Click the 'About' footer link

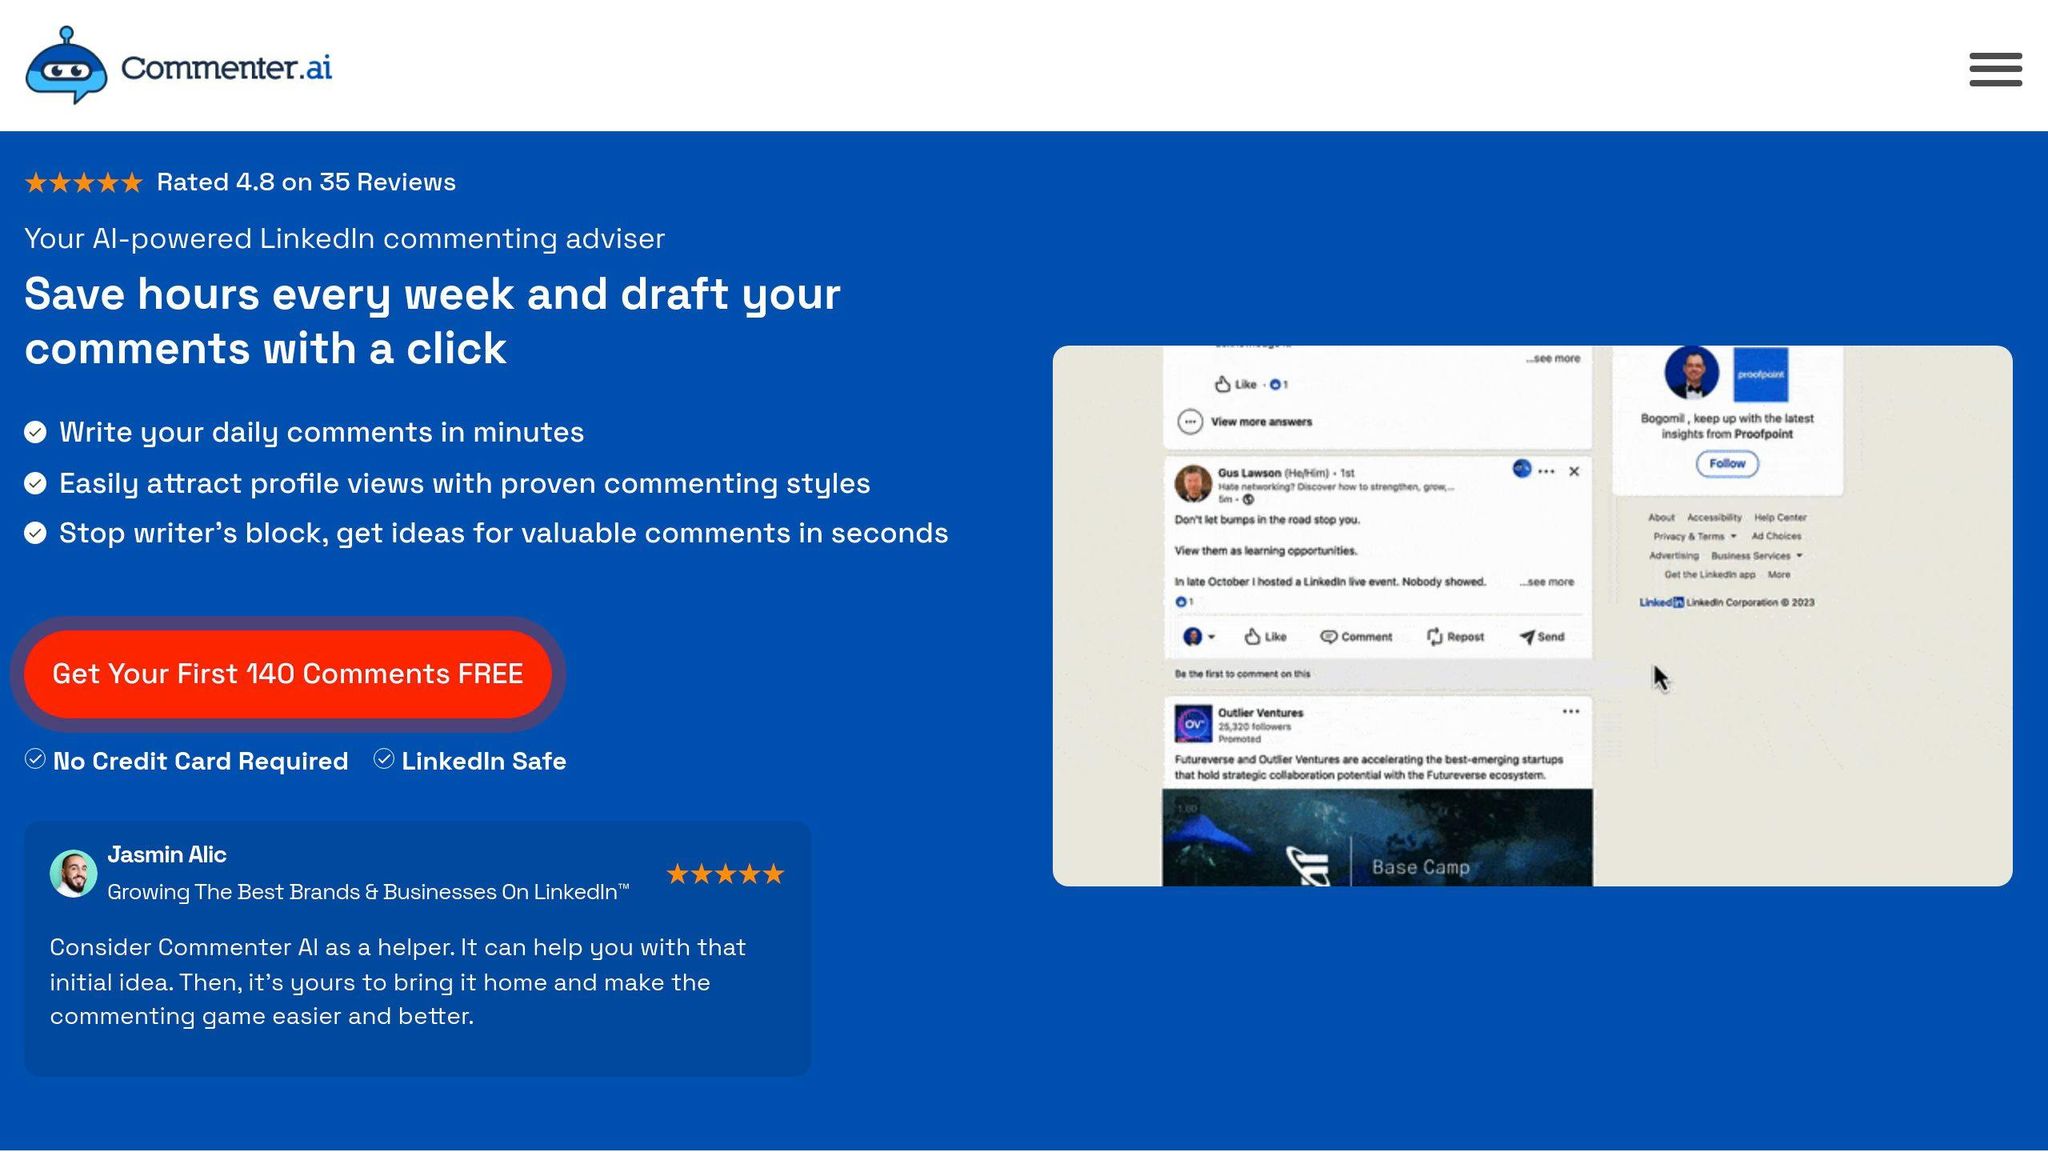[x=1661, y=518]
